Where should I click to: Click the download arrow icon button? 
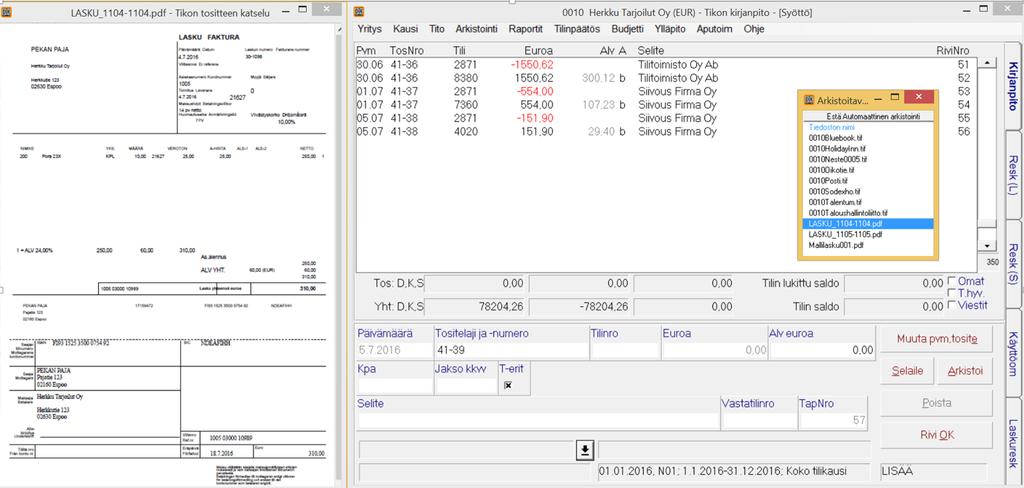point(584,450)
